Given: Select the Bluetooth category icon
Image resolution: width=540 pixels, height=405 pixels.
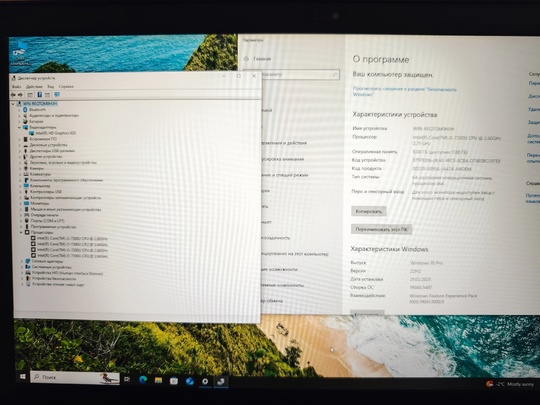Looking at the screenshot, I should [x=25, y=110].
